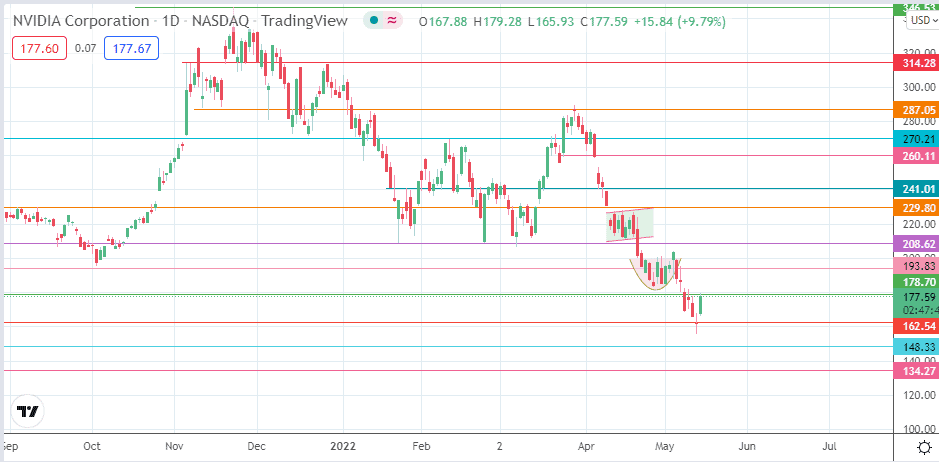939x462 pixels.
Task: Click the pink delayed data wave icon
Action: (x=392, y=20)
